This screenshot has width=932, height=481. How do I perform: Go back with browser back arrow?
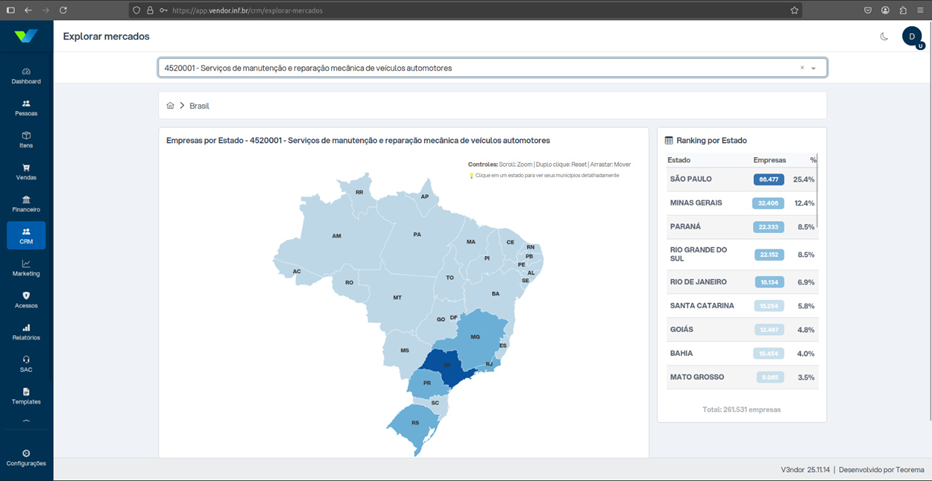(29, 10)
